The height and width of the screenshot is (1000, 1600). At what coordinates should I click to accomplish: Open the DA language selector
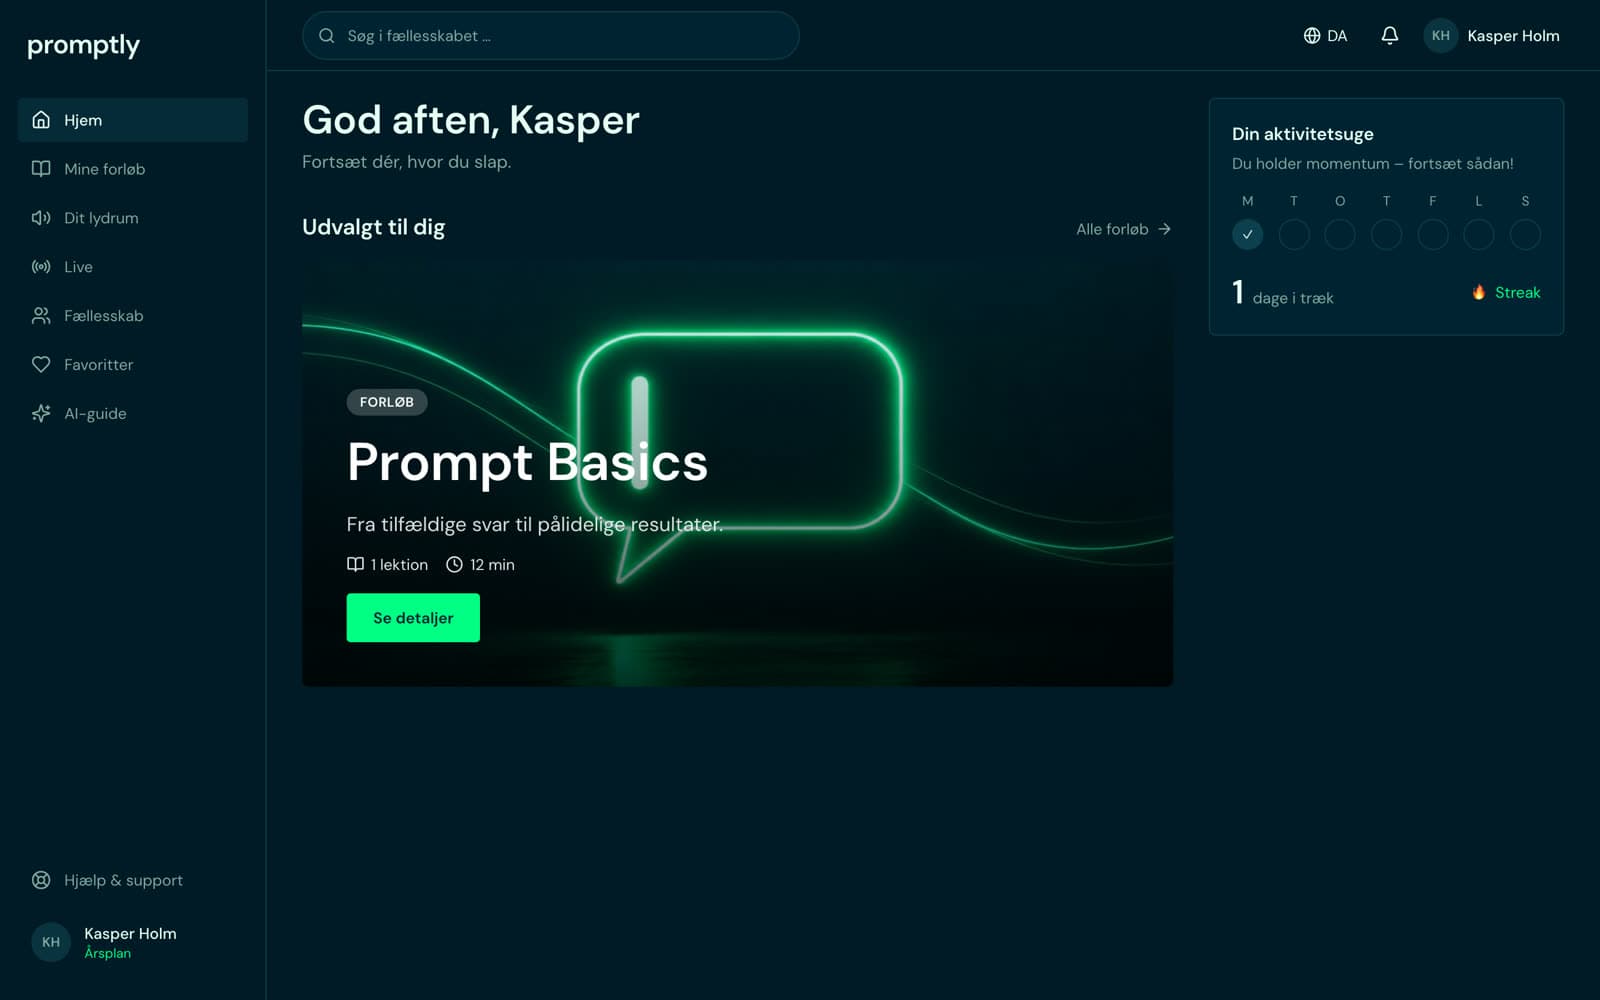click(x=1325, y=36)
